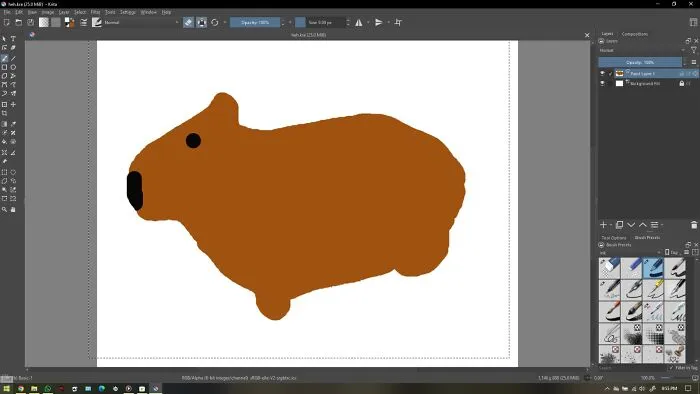The height and width of the screenshot is (394, 700).
Task: Open an existing document from toolbar
Action: coord(19,22)
